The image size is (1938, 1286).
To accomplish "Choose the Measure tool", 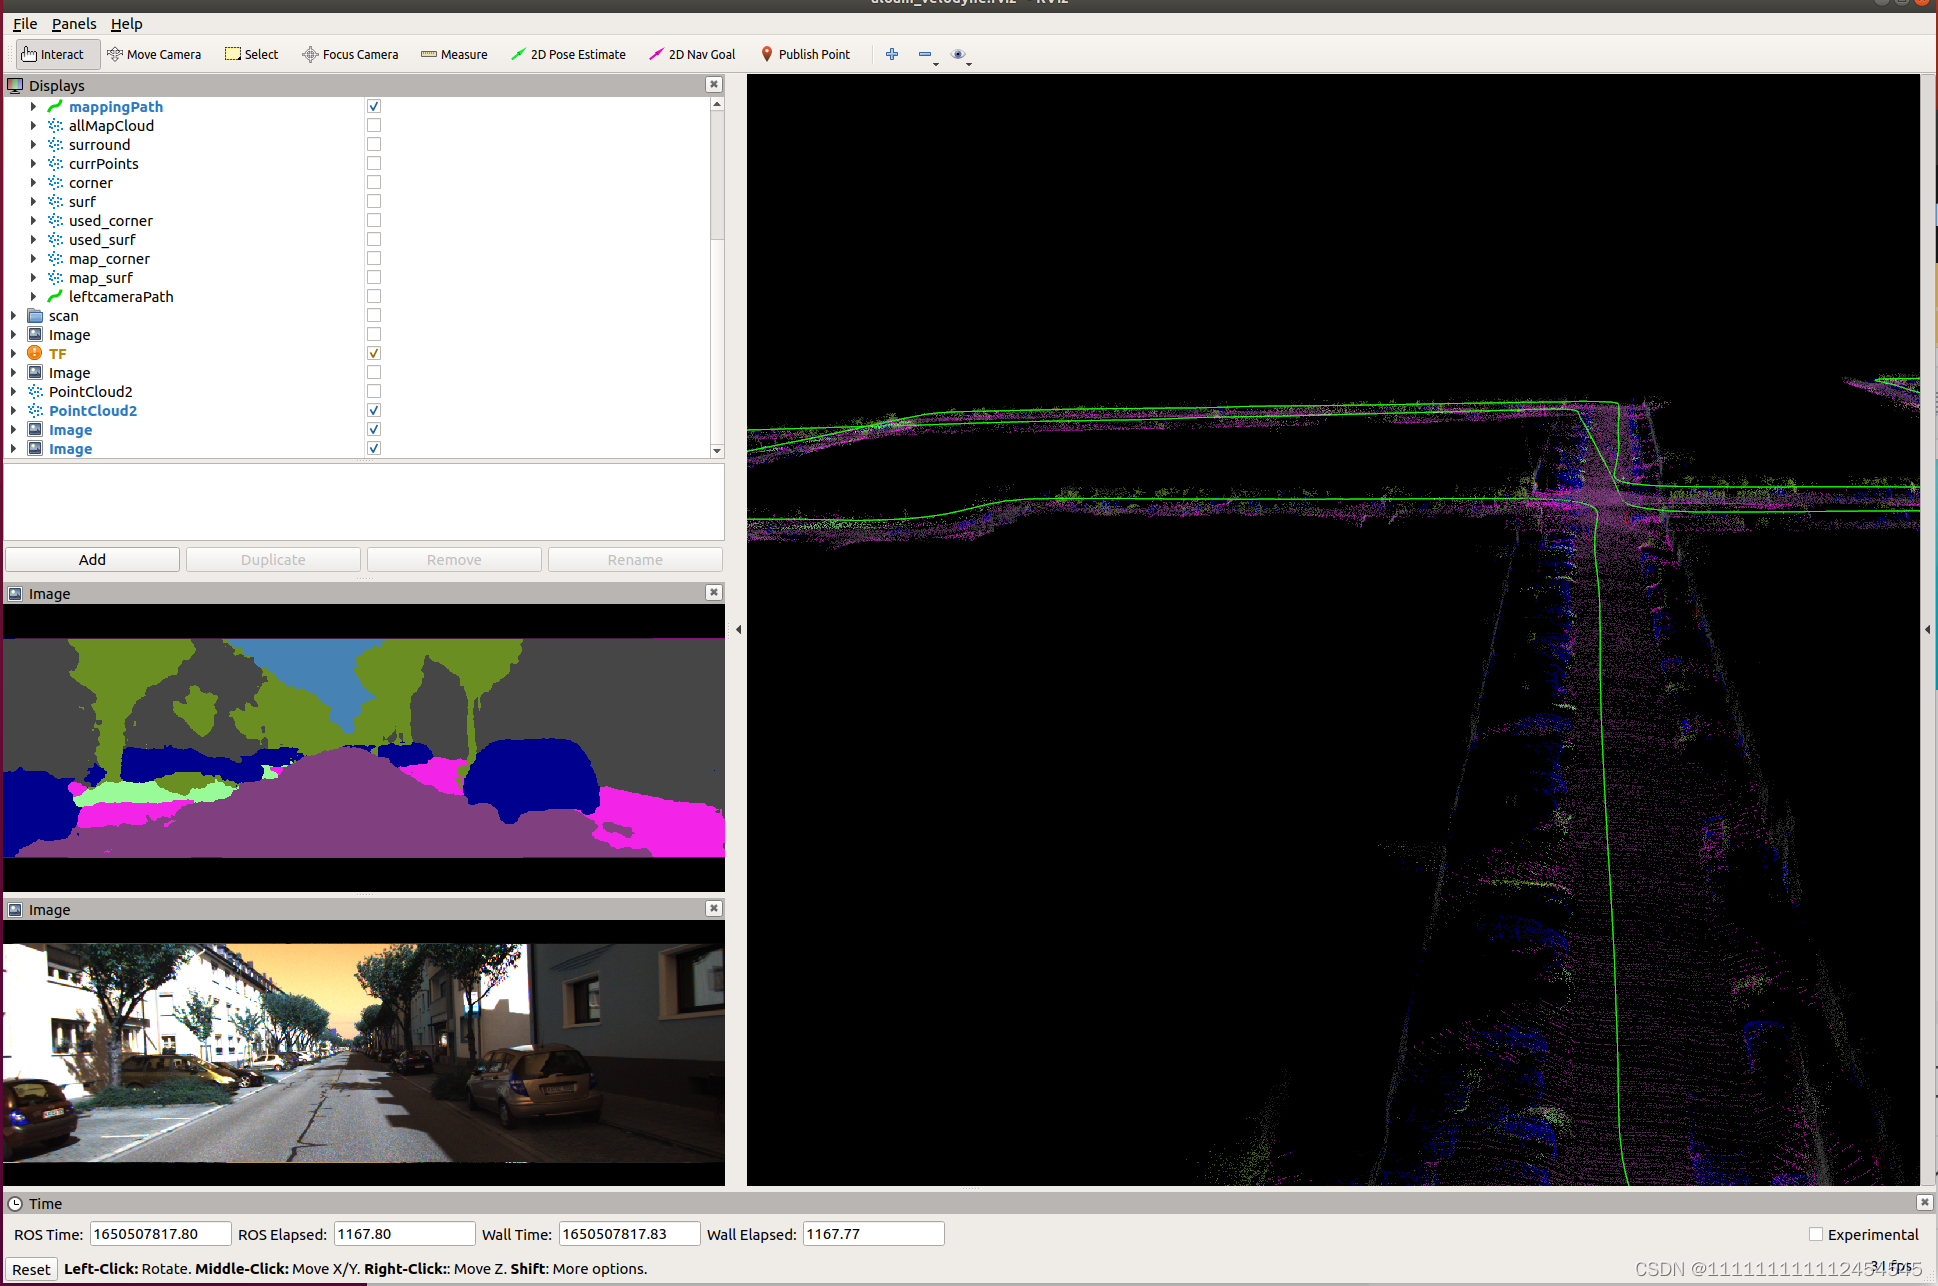I will (x=454, y=54).
